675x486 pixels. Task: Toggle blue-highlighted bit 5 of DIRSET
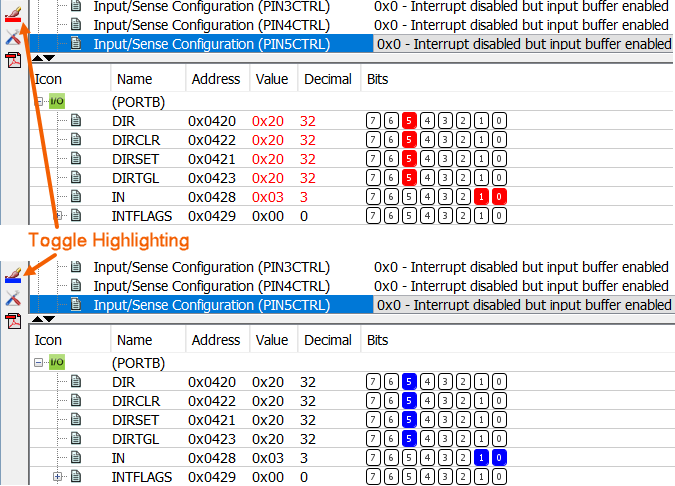409,419
